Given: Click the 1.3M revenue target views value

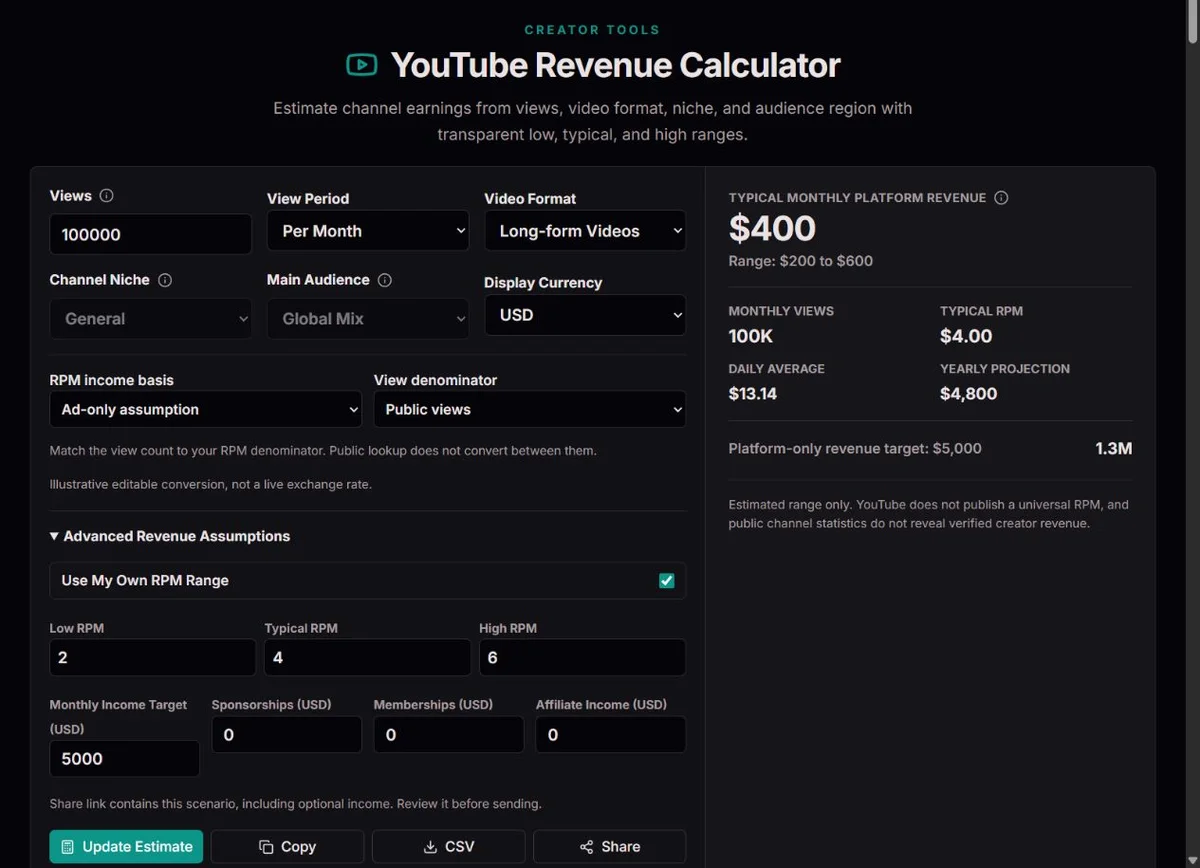Looking at the screenshot, I should (1113, 449).
